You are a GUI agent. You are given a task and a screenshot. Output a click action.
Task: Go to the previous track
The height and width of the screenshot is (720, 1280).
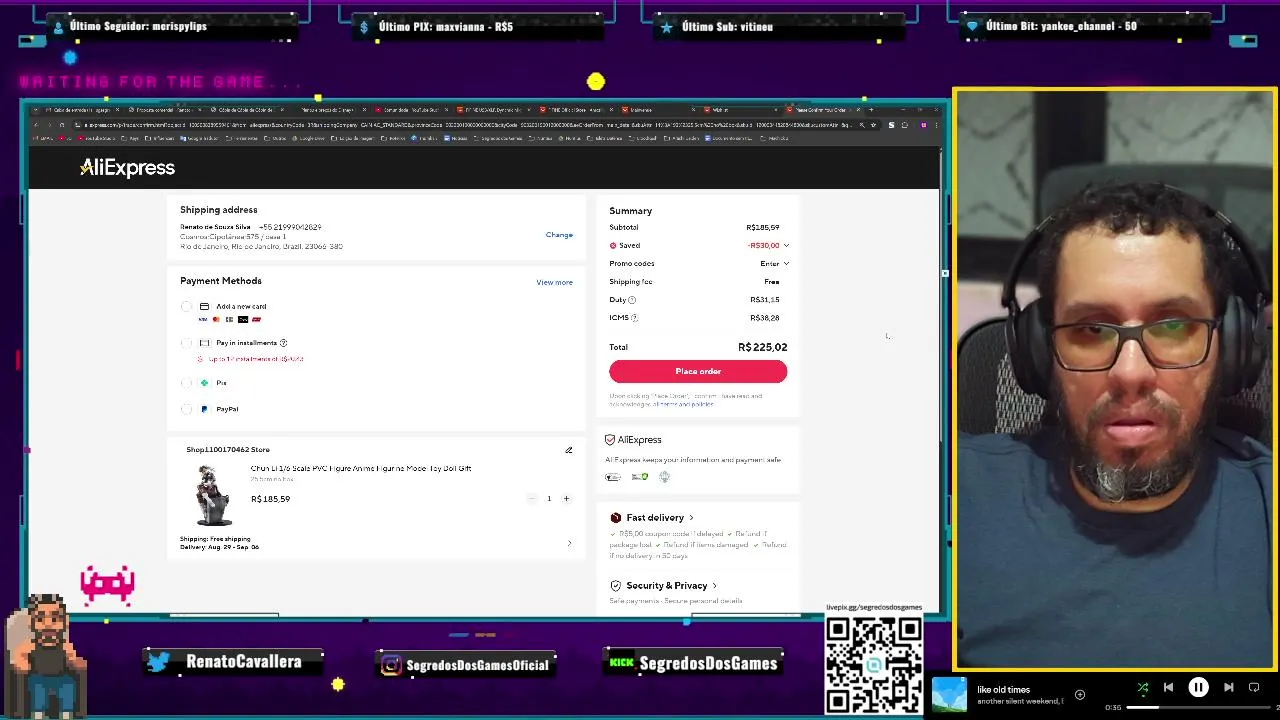tap(1168, 687)
